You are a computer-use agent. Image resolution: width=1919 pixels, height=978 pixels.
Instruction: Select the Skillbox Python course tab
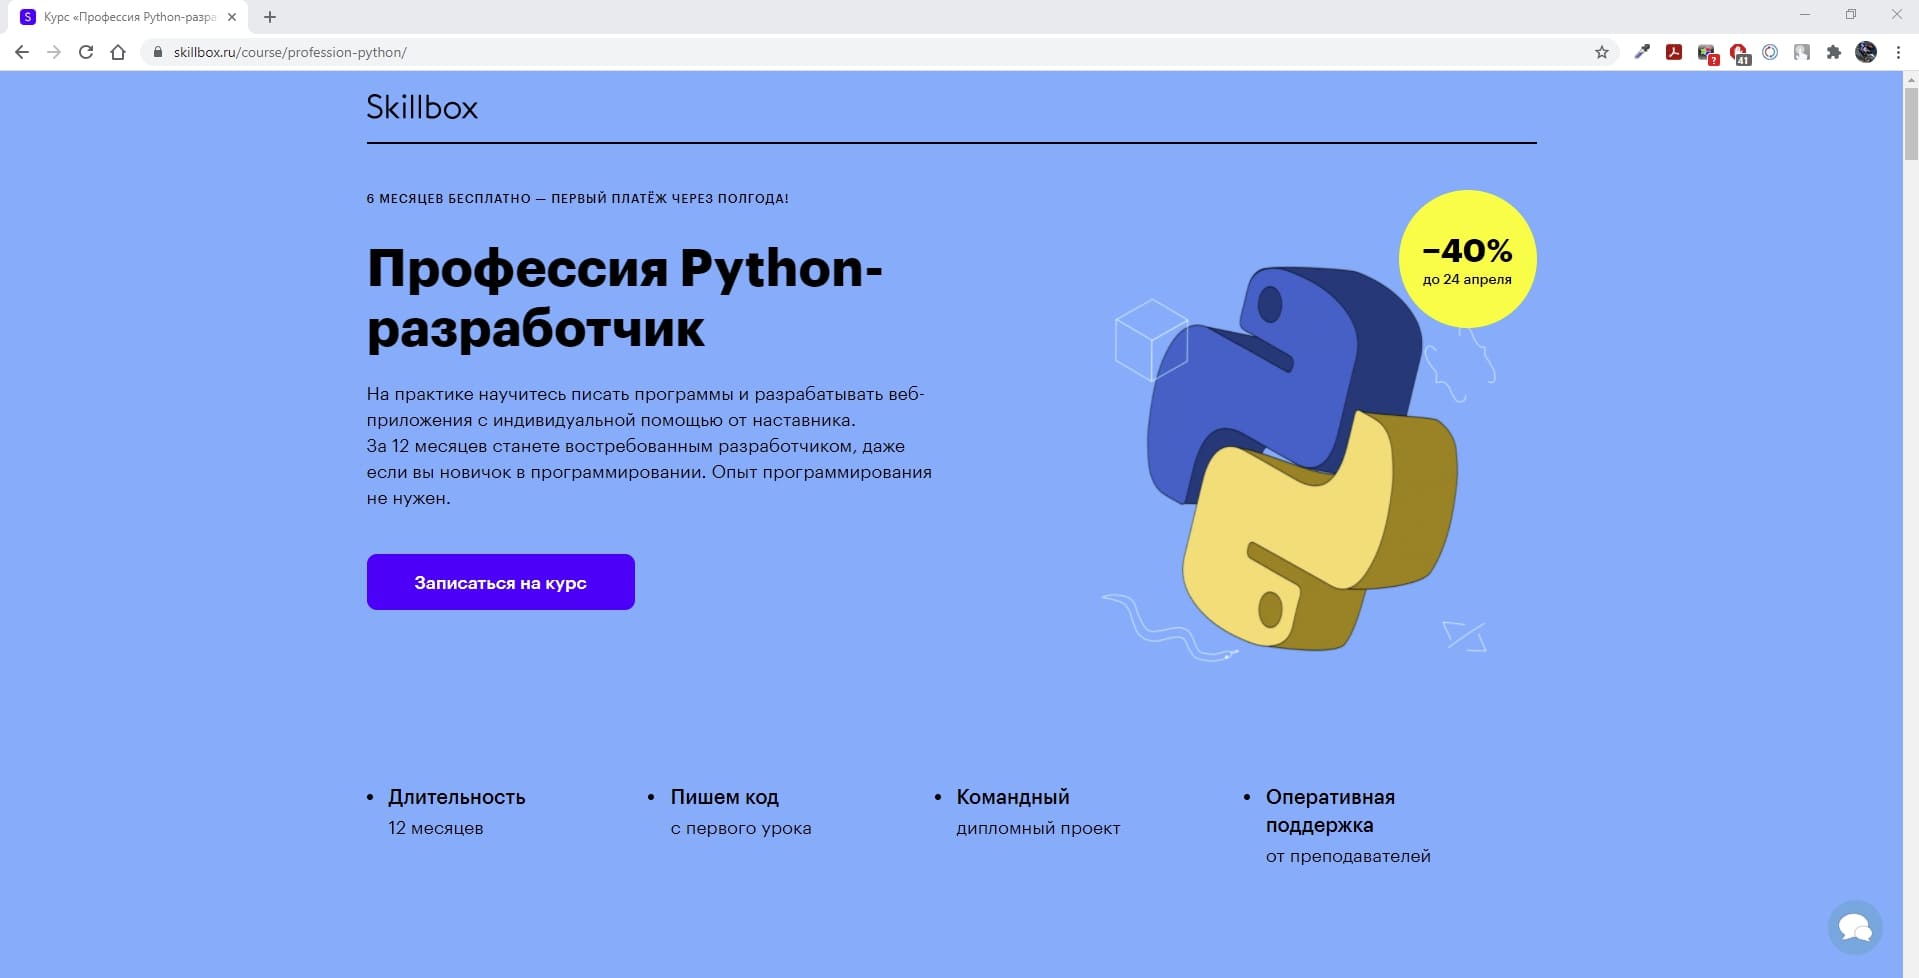pyautogui.click(x=129, y=17)
